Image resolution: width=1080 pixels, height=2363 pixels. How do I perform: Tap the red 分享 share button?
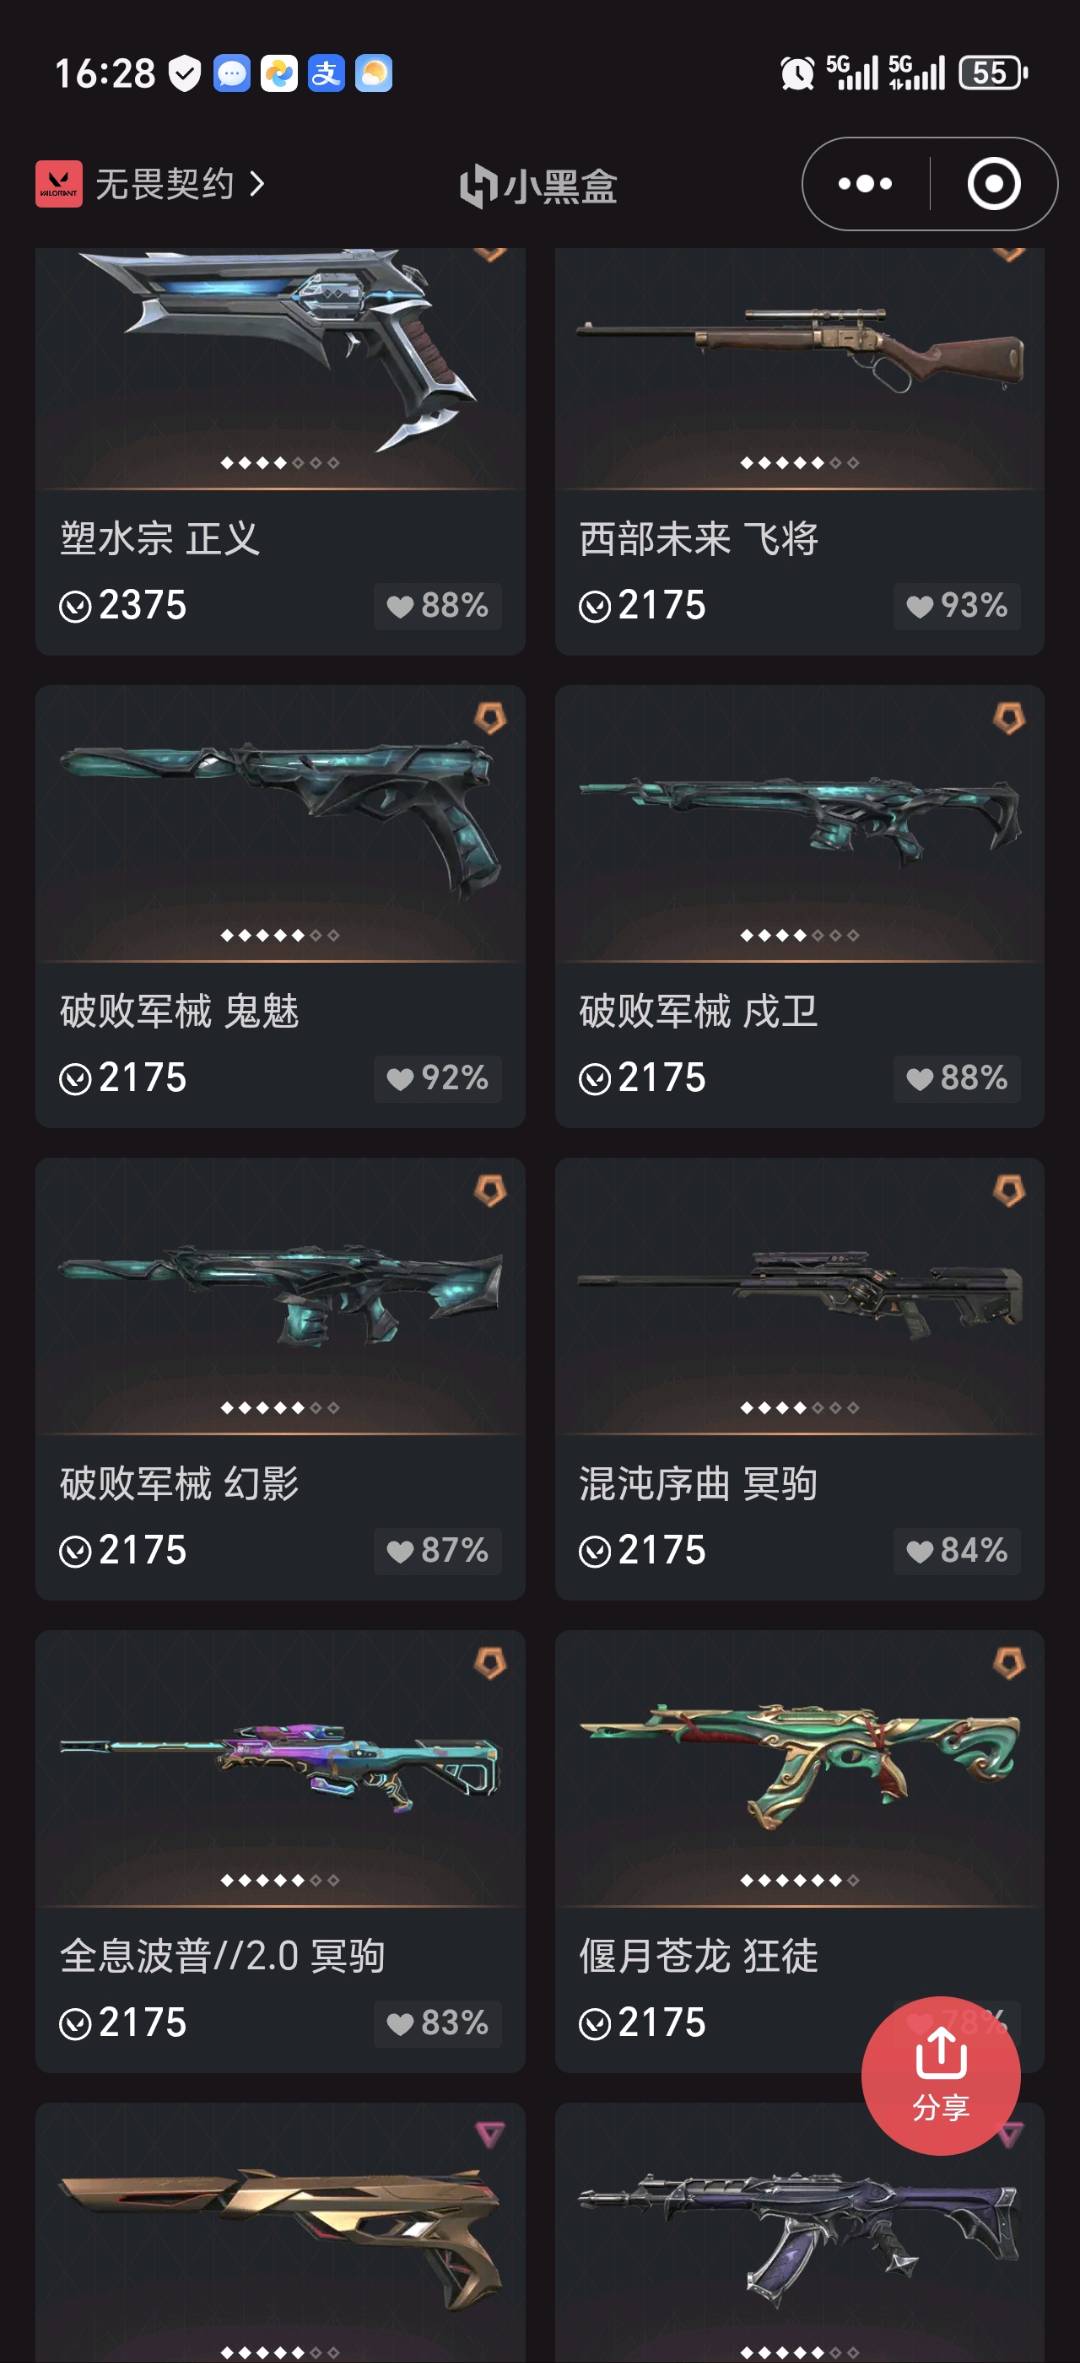(x=941, y=2076)
